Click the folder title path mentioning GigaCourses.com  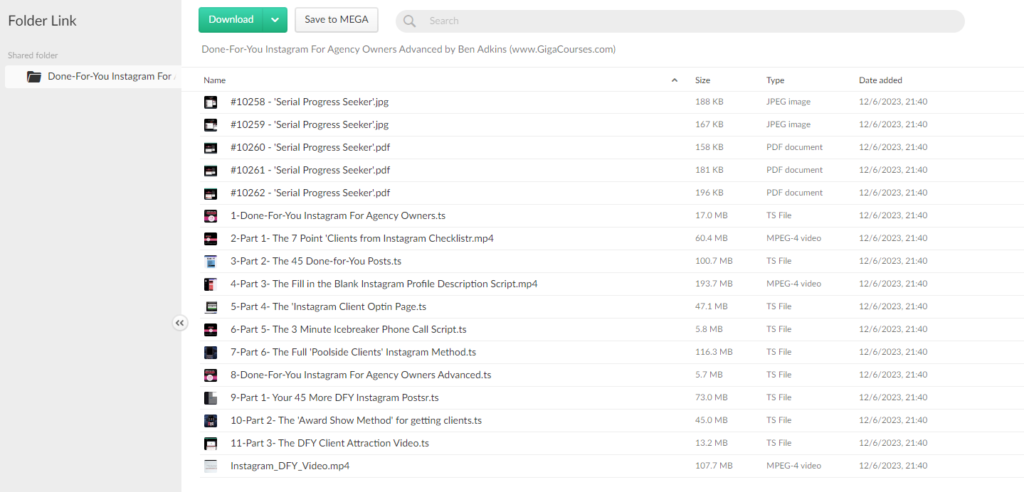point(408,49)
